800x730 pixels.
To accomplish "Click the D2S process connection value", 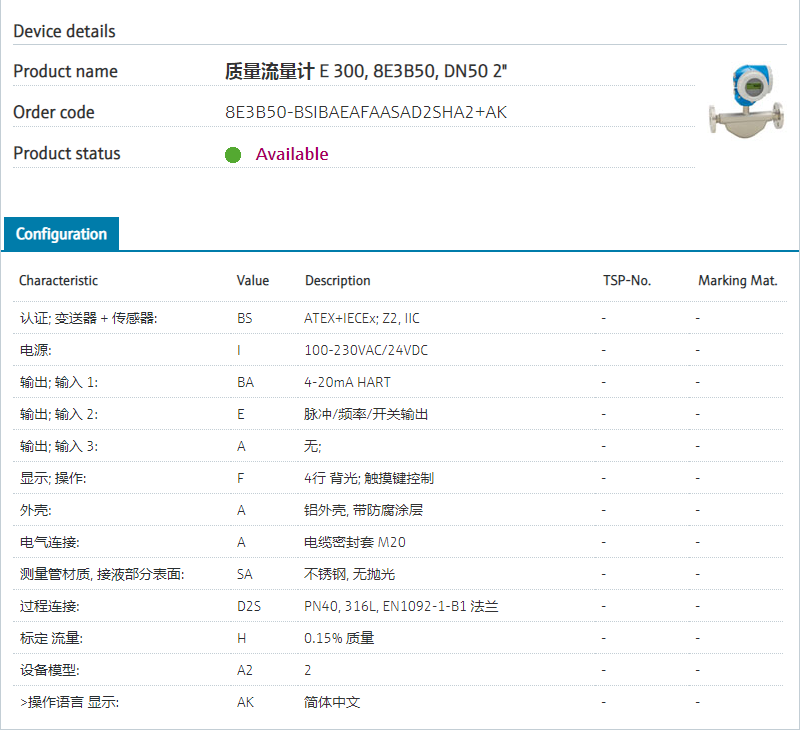I will [249, 607].
